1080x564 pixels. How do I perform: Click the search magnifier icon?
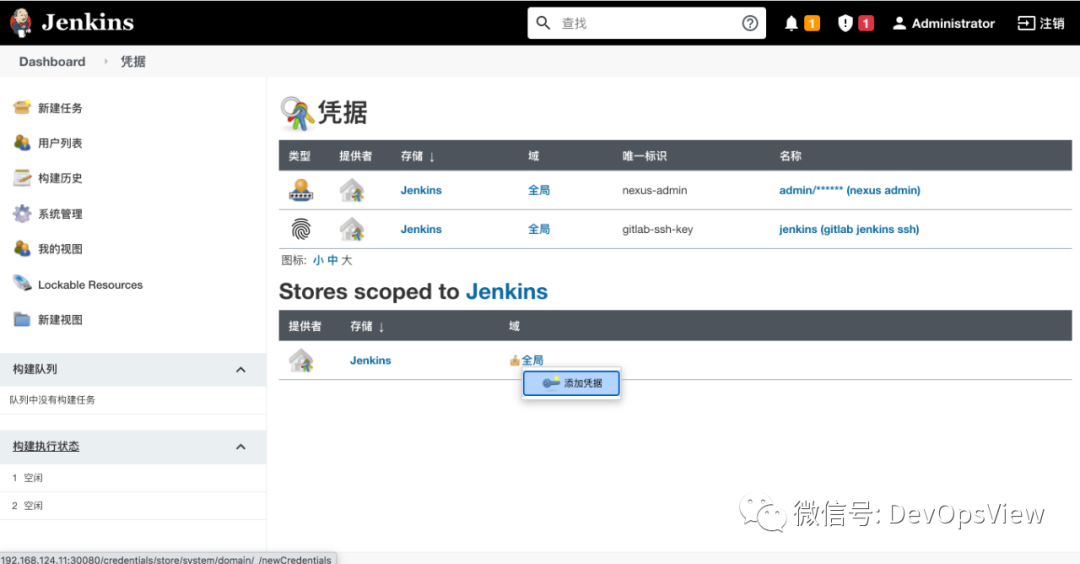(x=543, y=23)
